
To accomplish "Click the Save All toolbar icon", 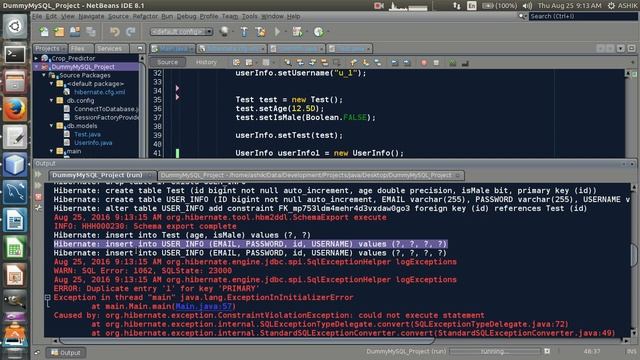I will 91,31.
